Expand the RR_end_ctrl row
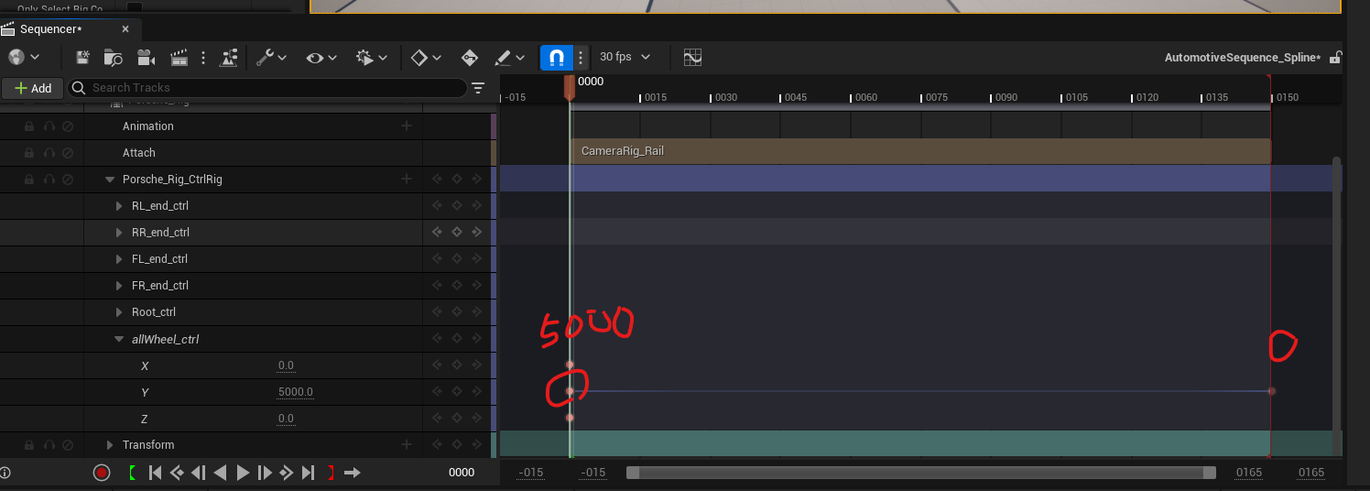Viewport: 1370px width, 491px height. [x=120, y=233]
